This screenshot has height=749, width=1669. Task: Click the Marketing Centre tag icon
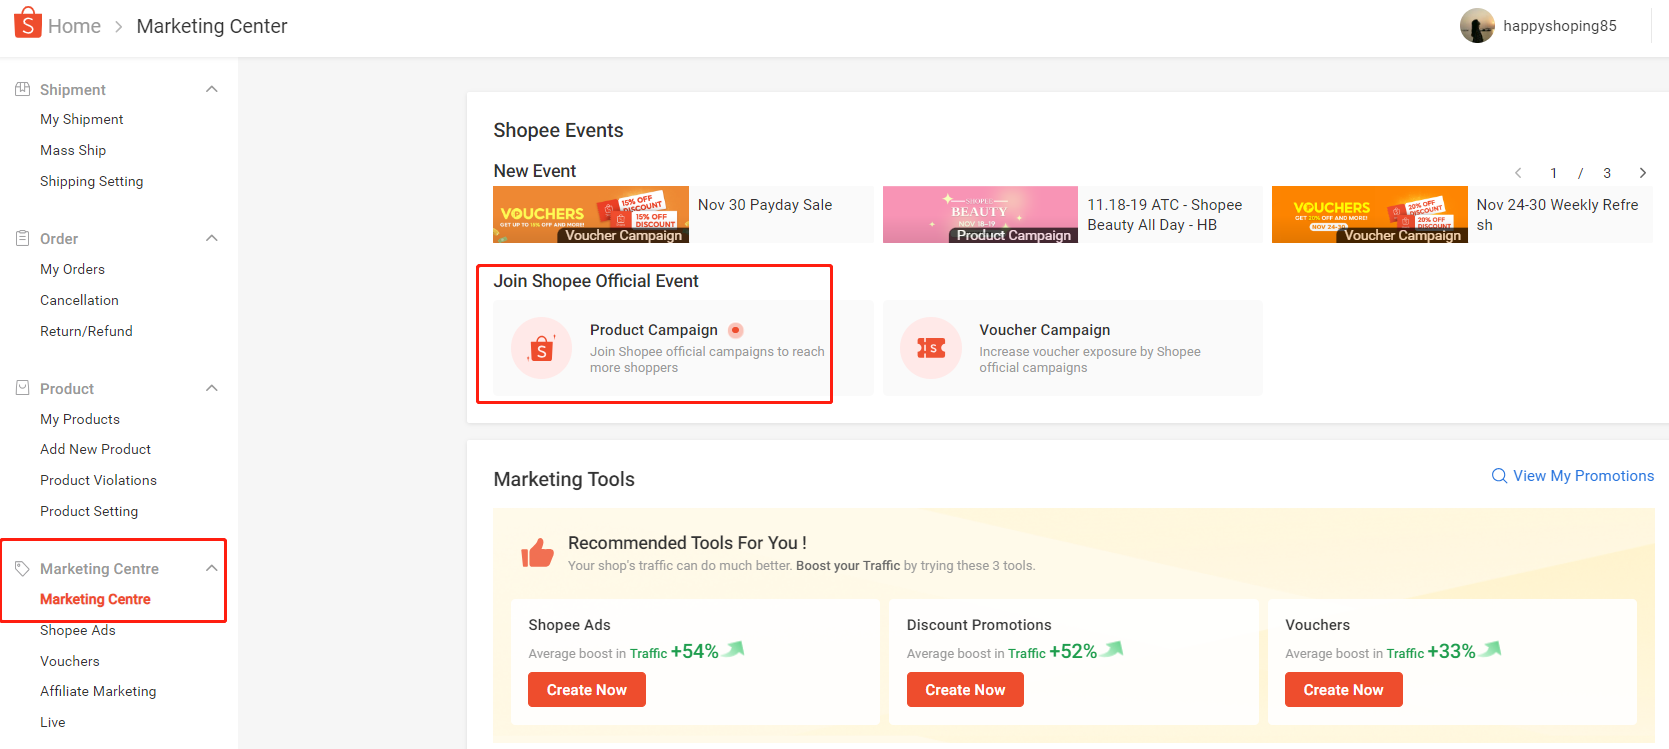[22, 568]
